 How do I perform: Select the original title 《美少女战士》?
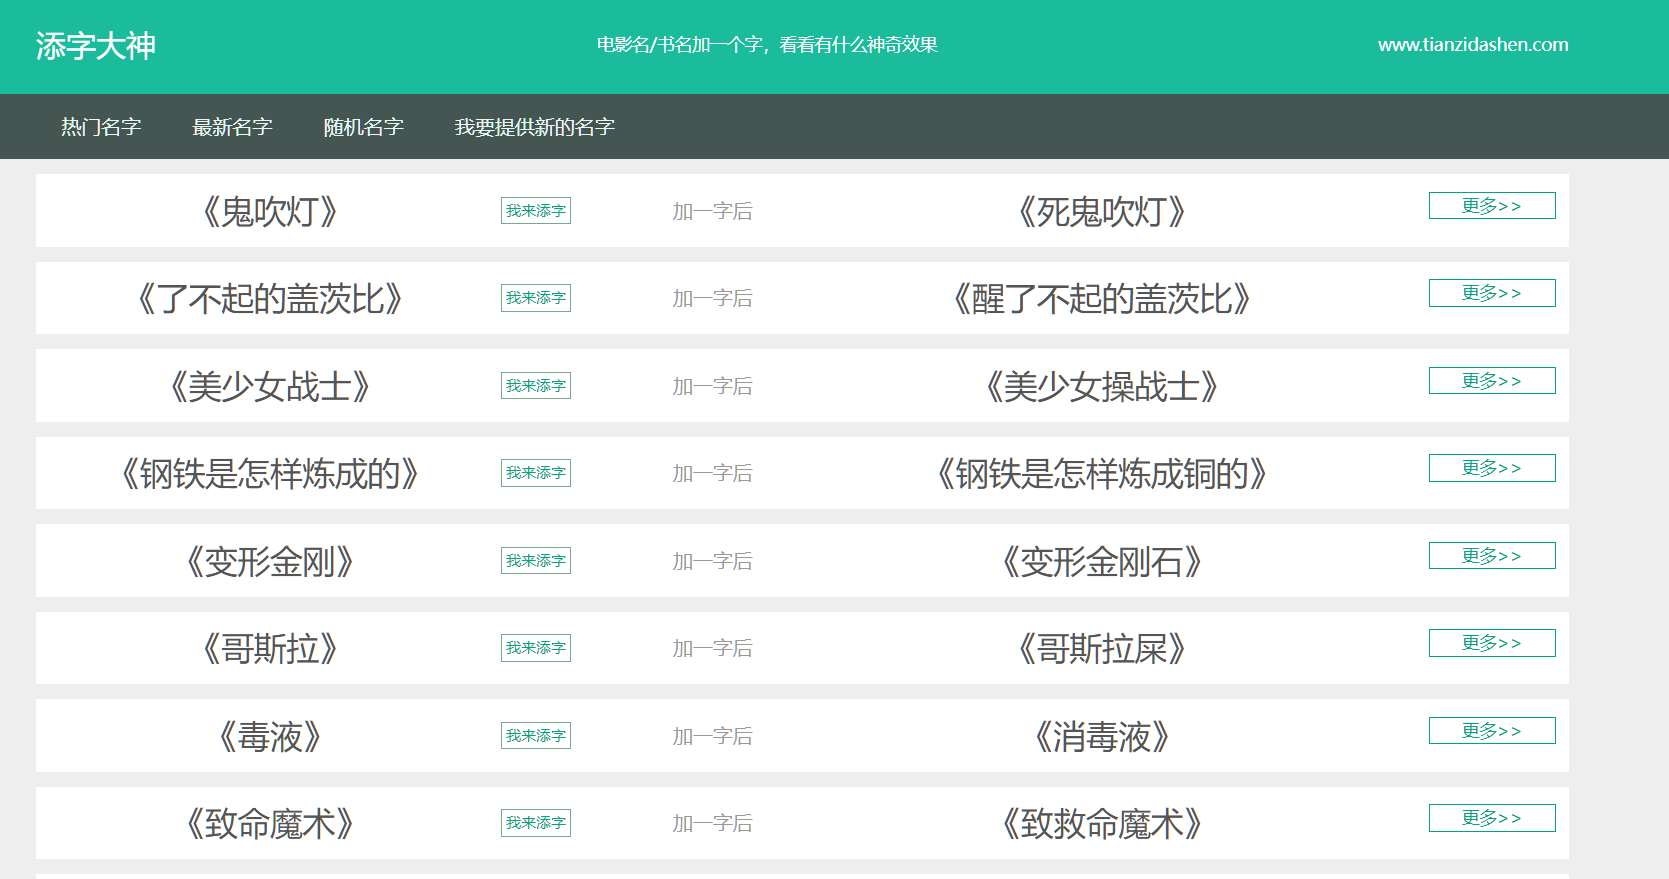point(270,387)
